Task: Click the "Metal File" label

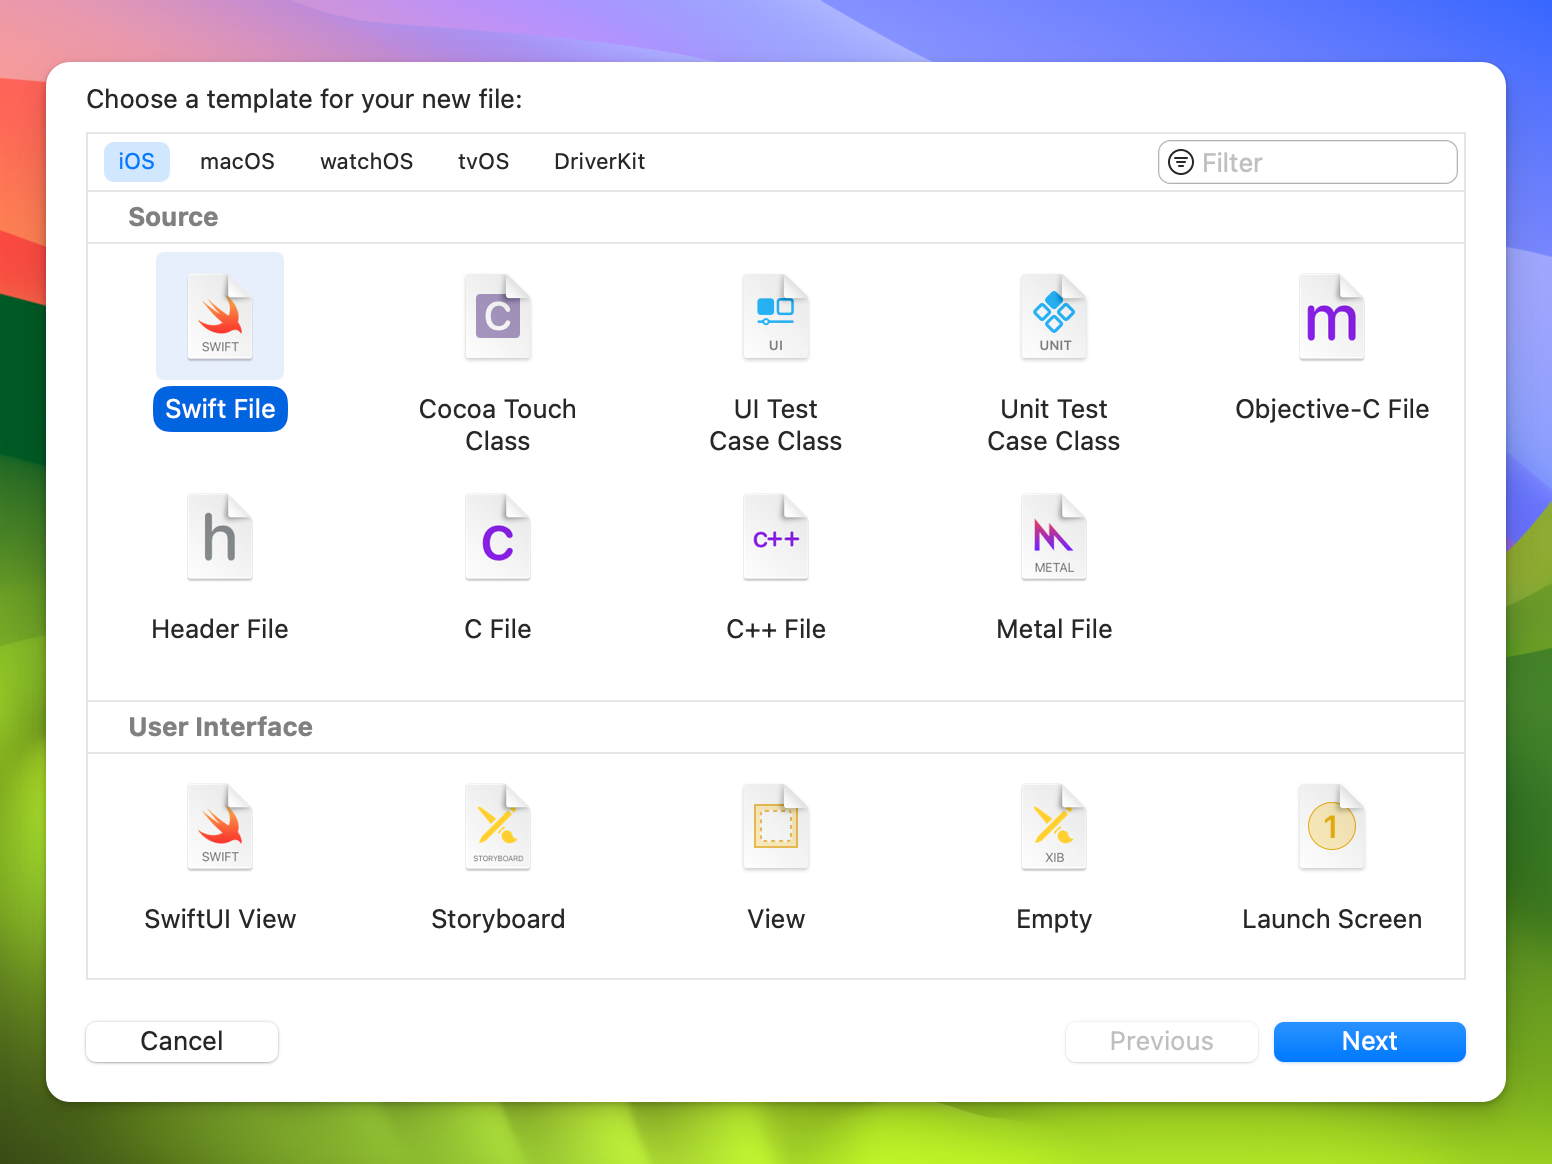Action: coord(1054,629)
